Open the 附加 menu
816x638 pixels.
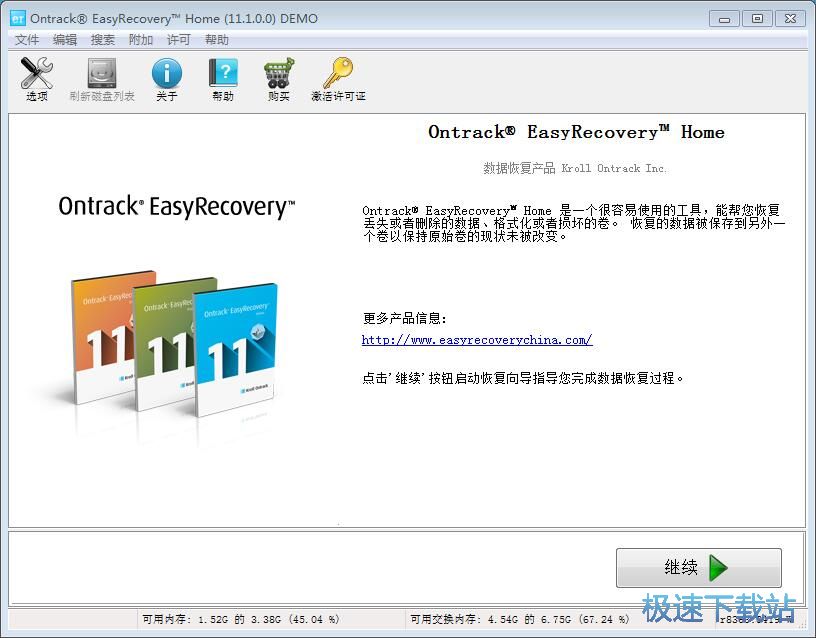[x=141, y=40]
